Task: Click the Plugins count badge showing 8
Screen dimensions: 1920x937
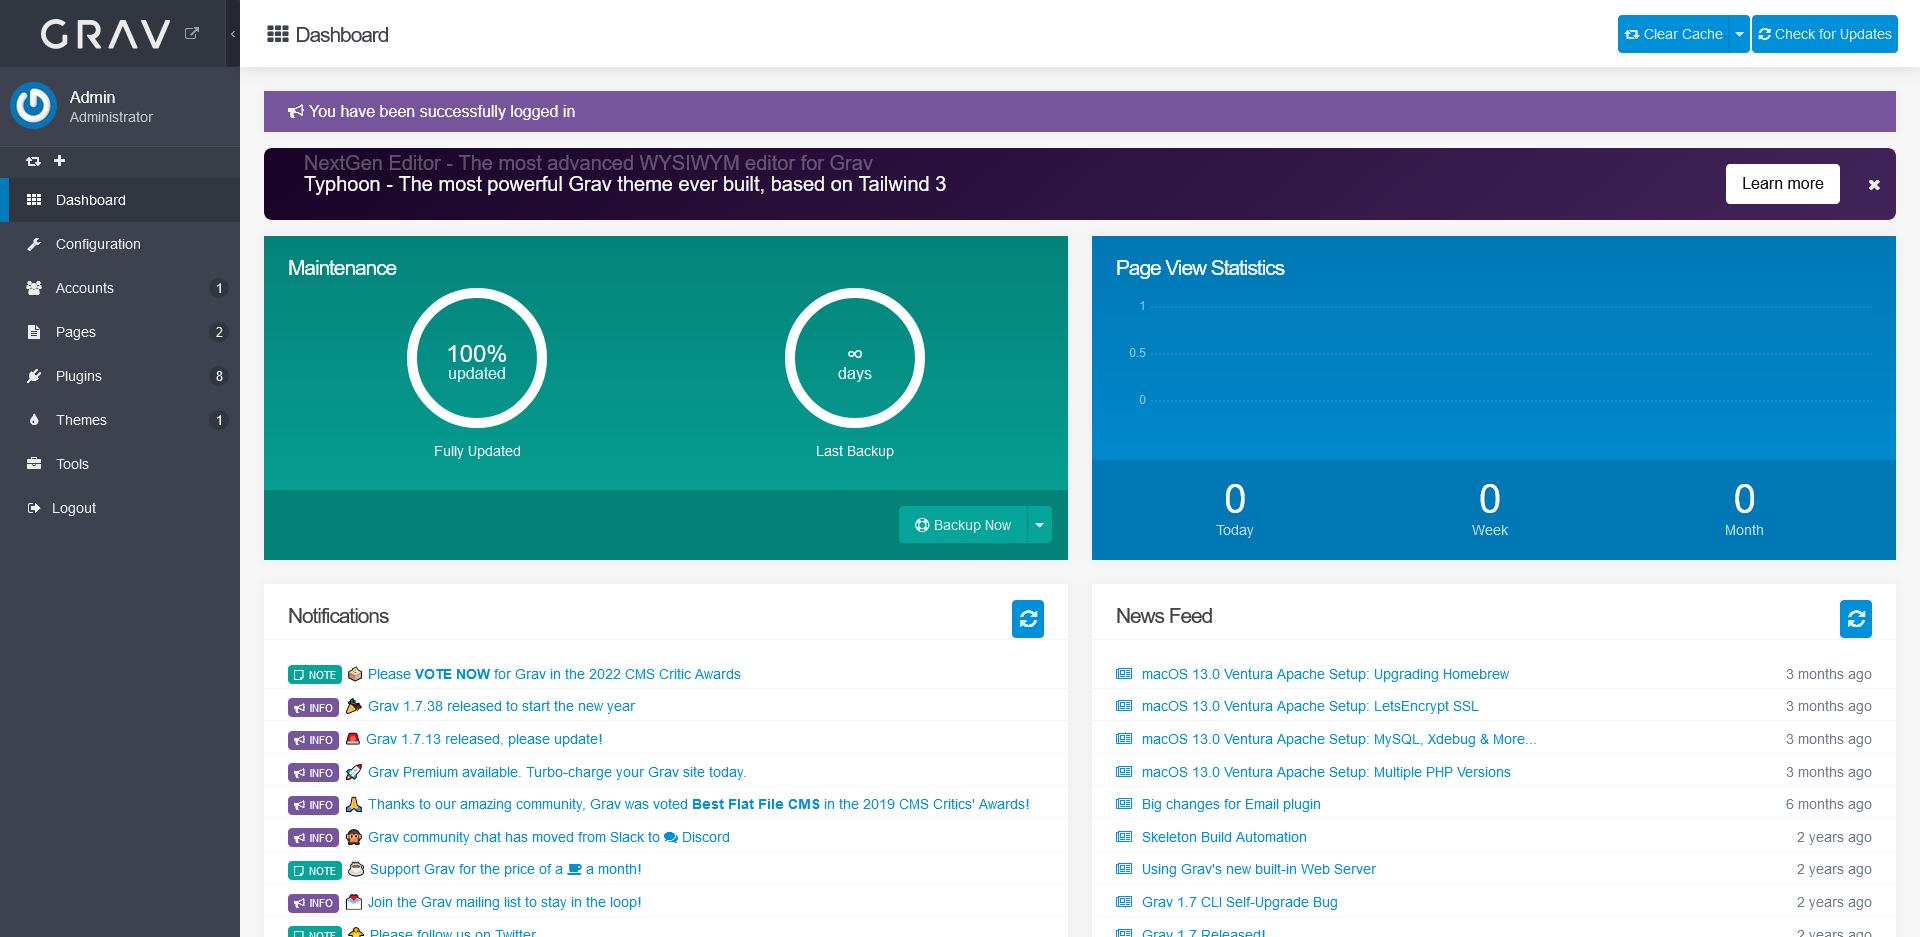Action: pos(219,376)
